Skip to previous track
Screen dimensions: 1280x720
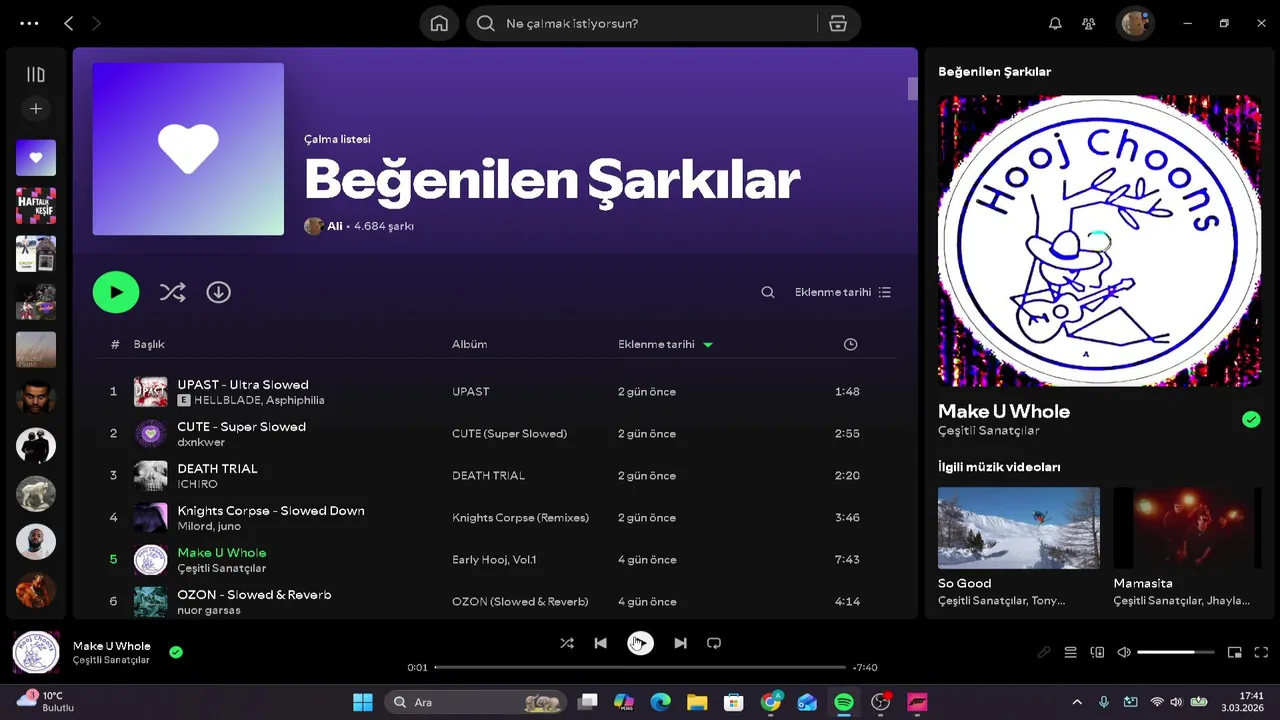600,643
